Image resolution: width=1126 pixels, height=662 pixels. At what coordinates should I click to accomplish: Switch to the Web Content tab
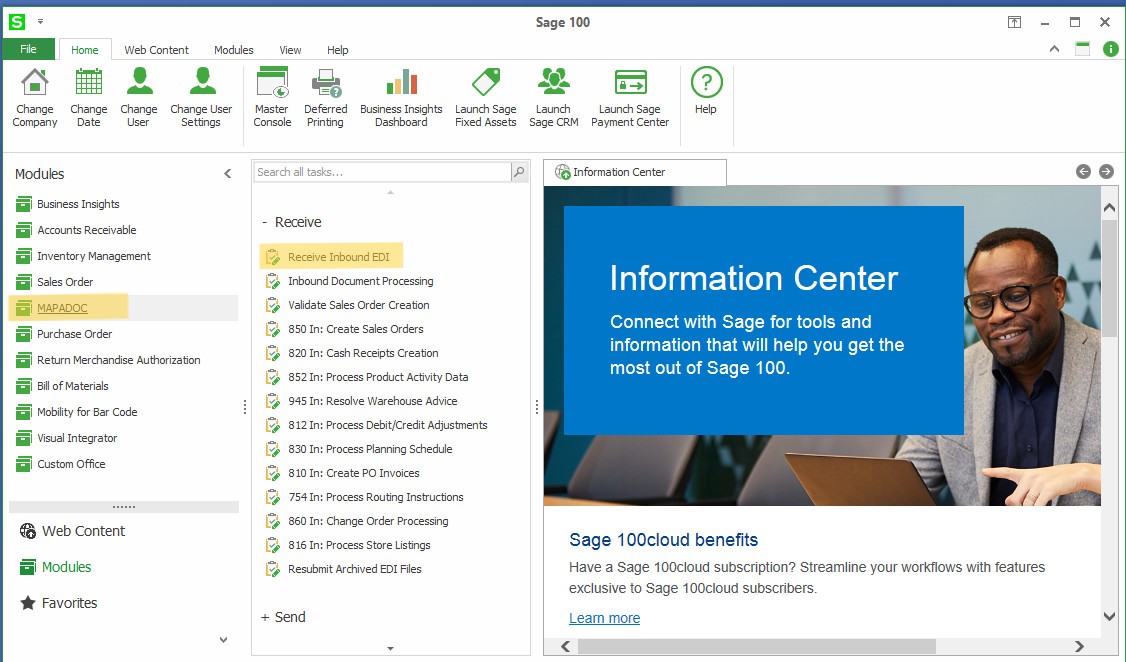click(157, 50)
